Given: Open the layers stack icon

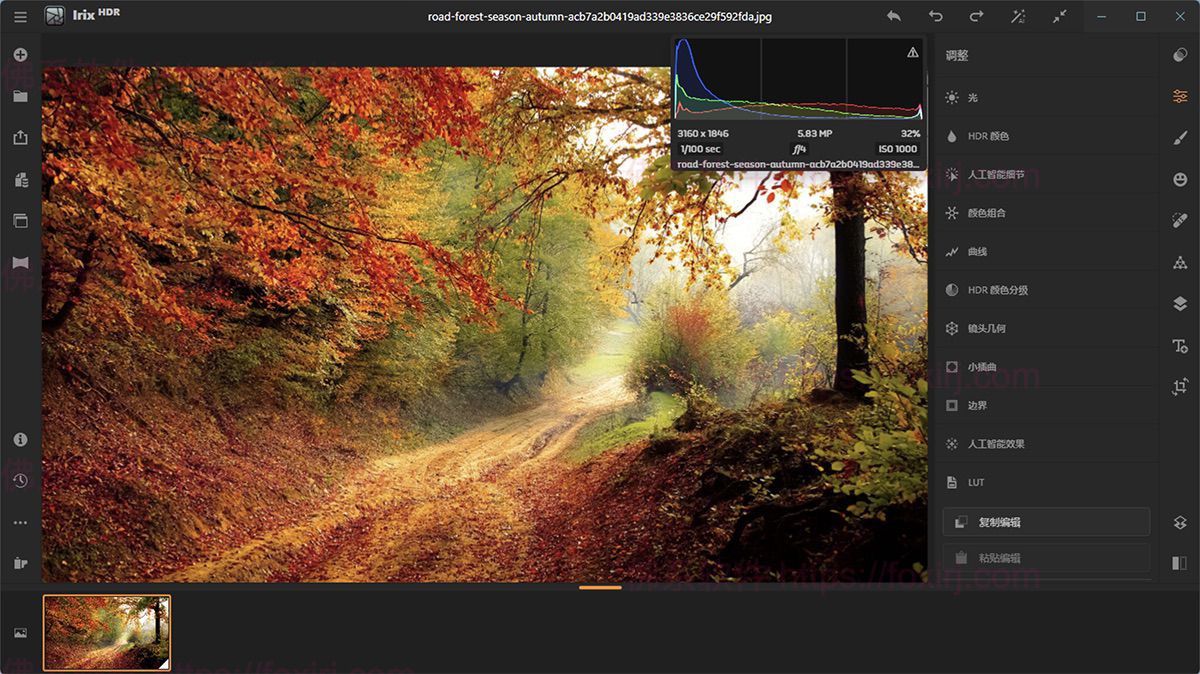Looking at the screenshot, I should click(x=1178, y=304).
